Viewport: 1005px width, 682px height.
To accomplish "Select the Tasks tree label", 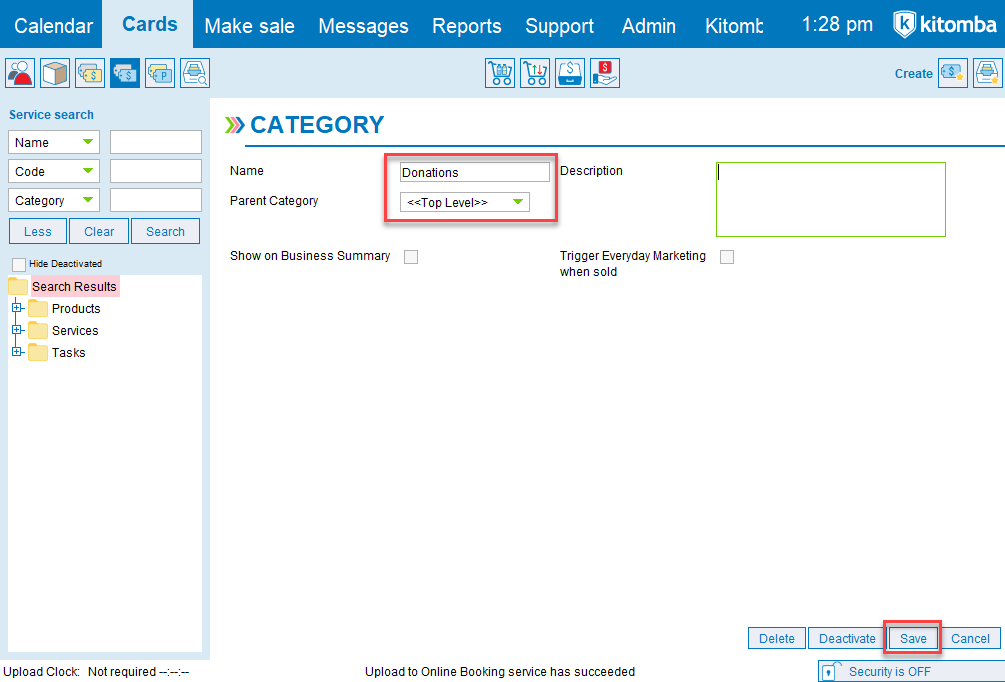I will pos(69,353).
